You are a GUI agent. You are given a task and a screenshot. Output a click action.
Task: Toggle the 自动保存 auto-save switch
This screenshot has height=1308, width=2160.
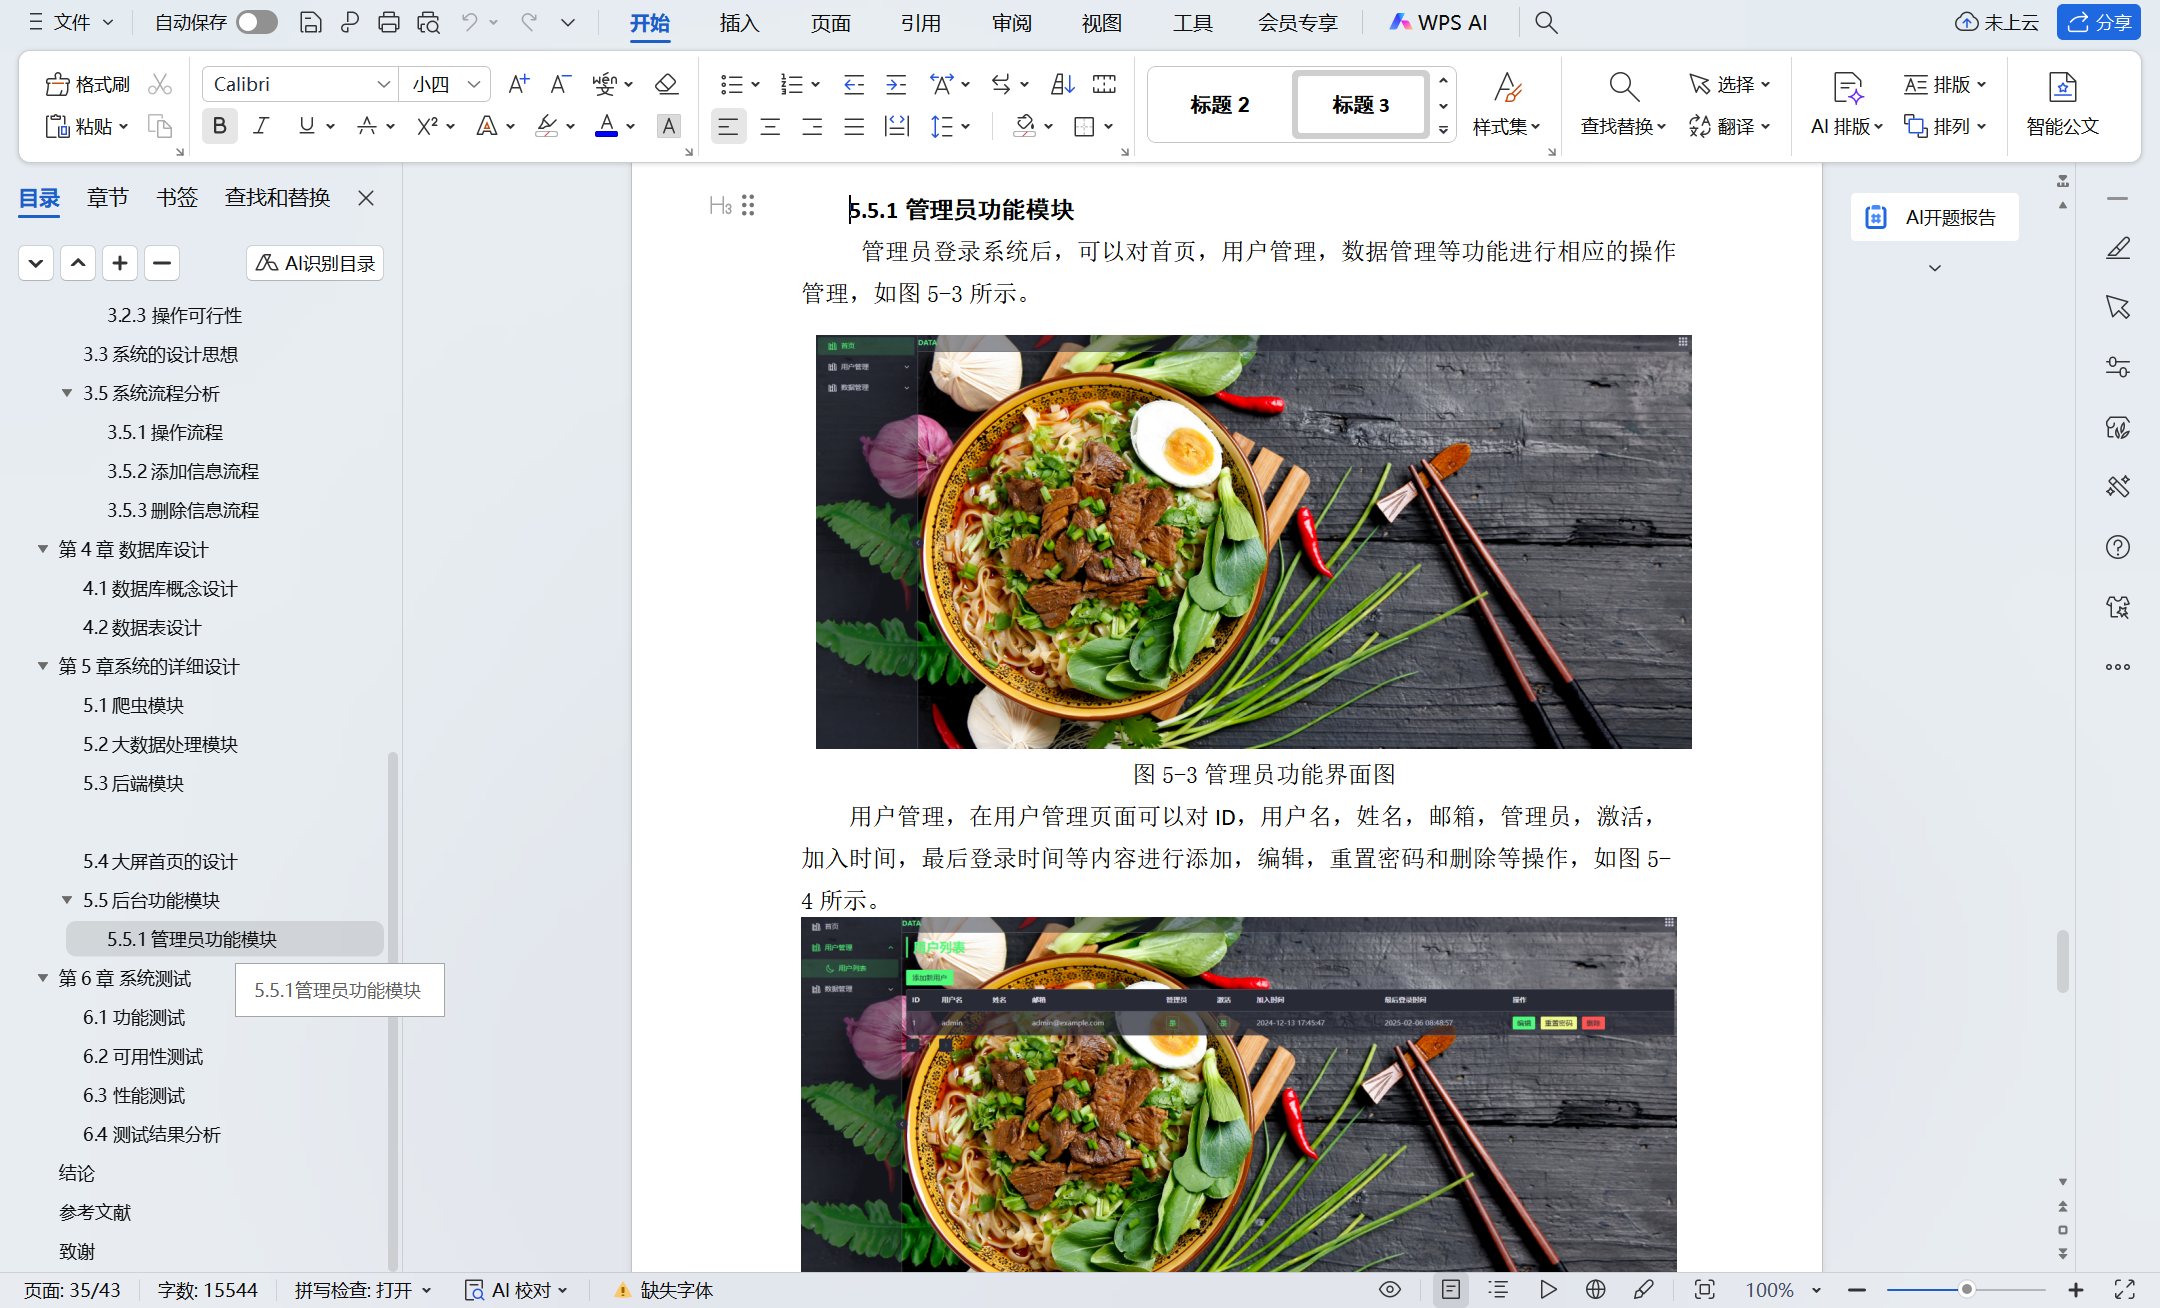257,22
